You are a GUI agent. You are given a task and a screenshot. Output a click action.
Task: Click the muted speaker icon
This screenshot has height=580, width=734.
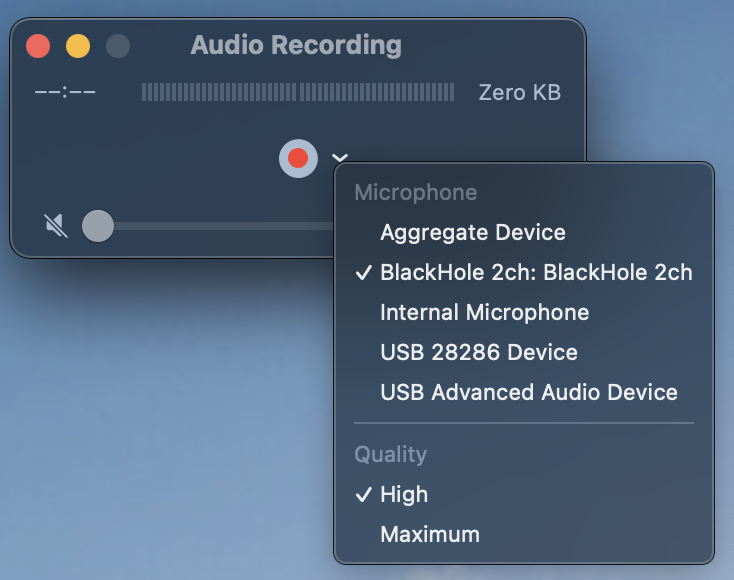[56, 226]
